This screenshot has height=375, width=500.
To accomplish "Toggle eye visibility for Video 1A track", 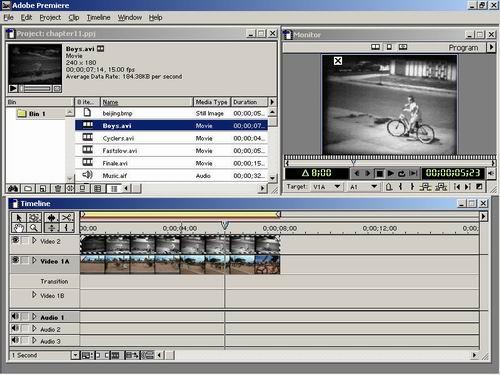I will [15, 260].
